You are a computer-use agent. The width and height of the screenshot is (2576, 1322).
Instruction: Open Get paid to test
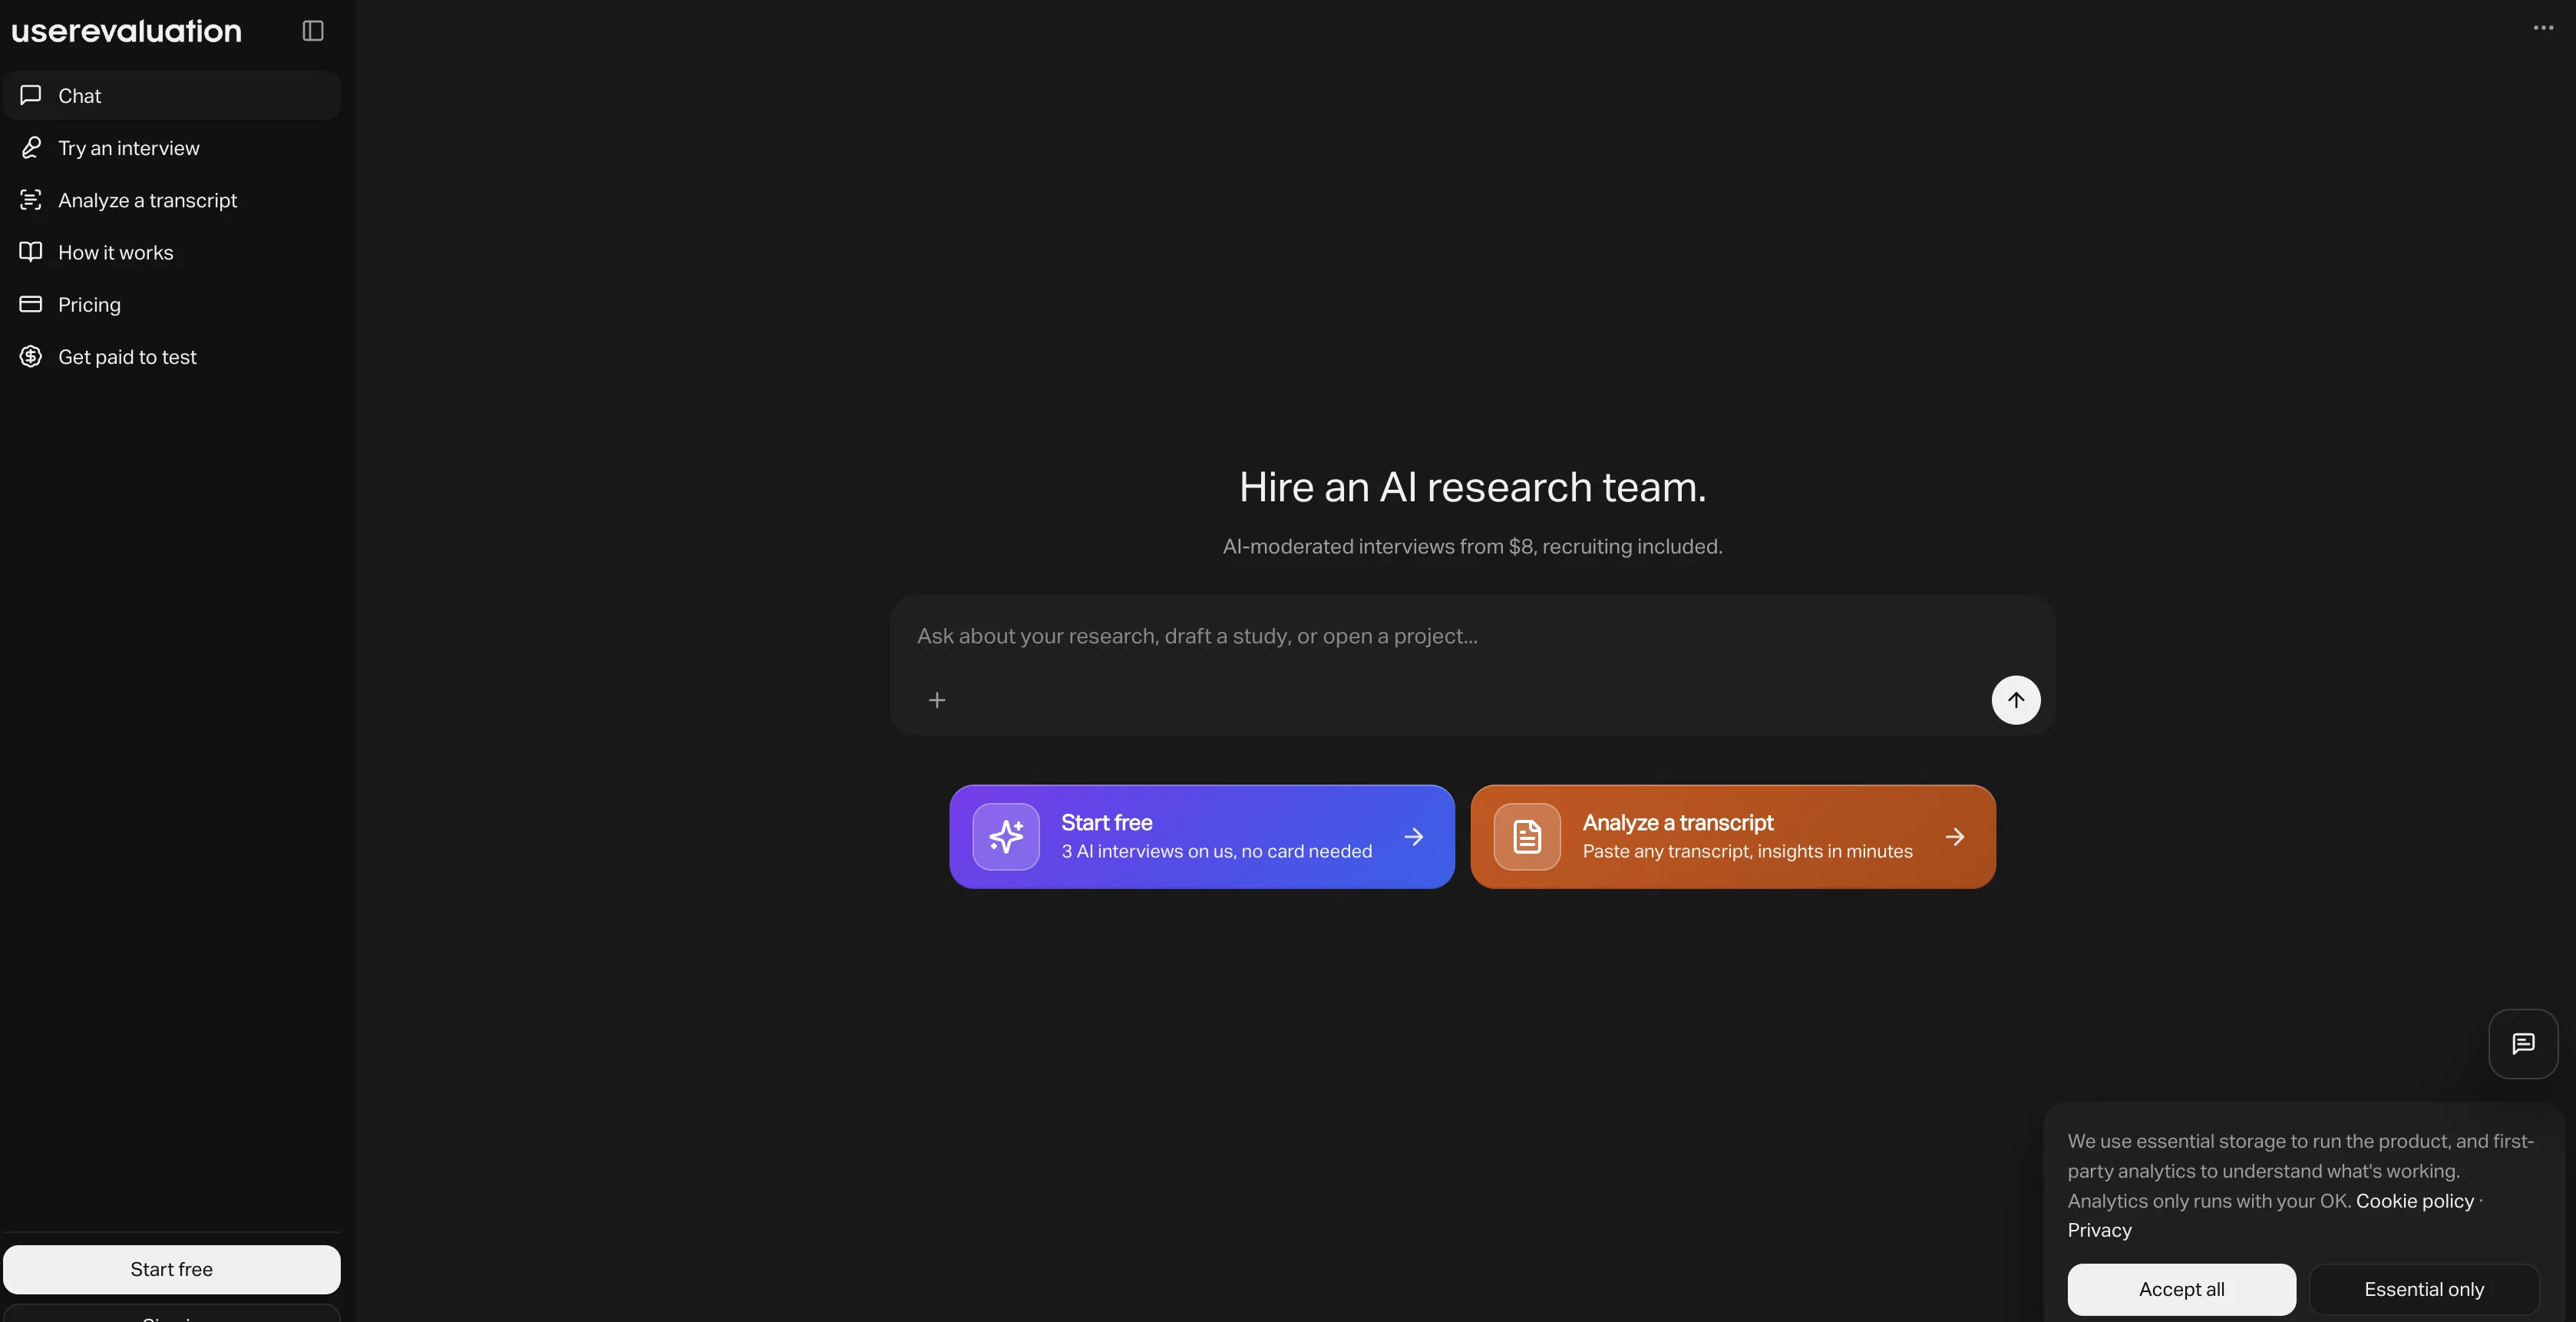[x=172, y=357]
